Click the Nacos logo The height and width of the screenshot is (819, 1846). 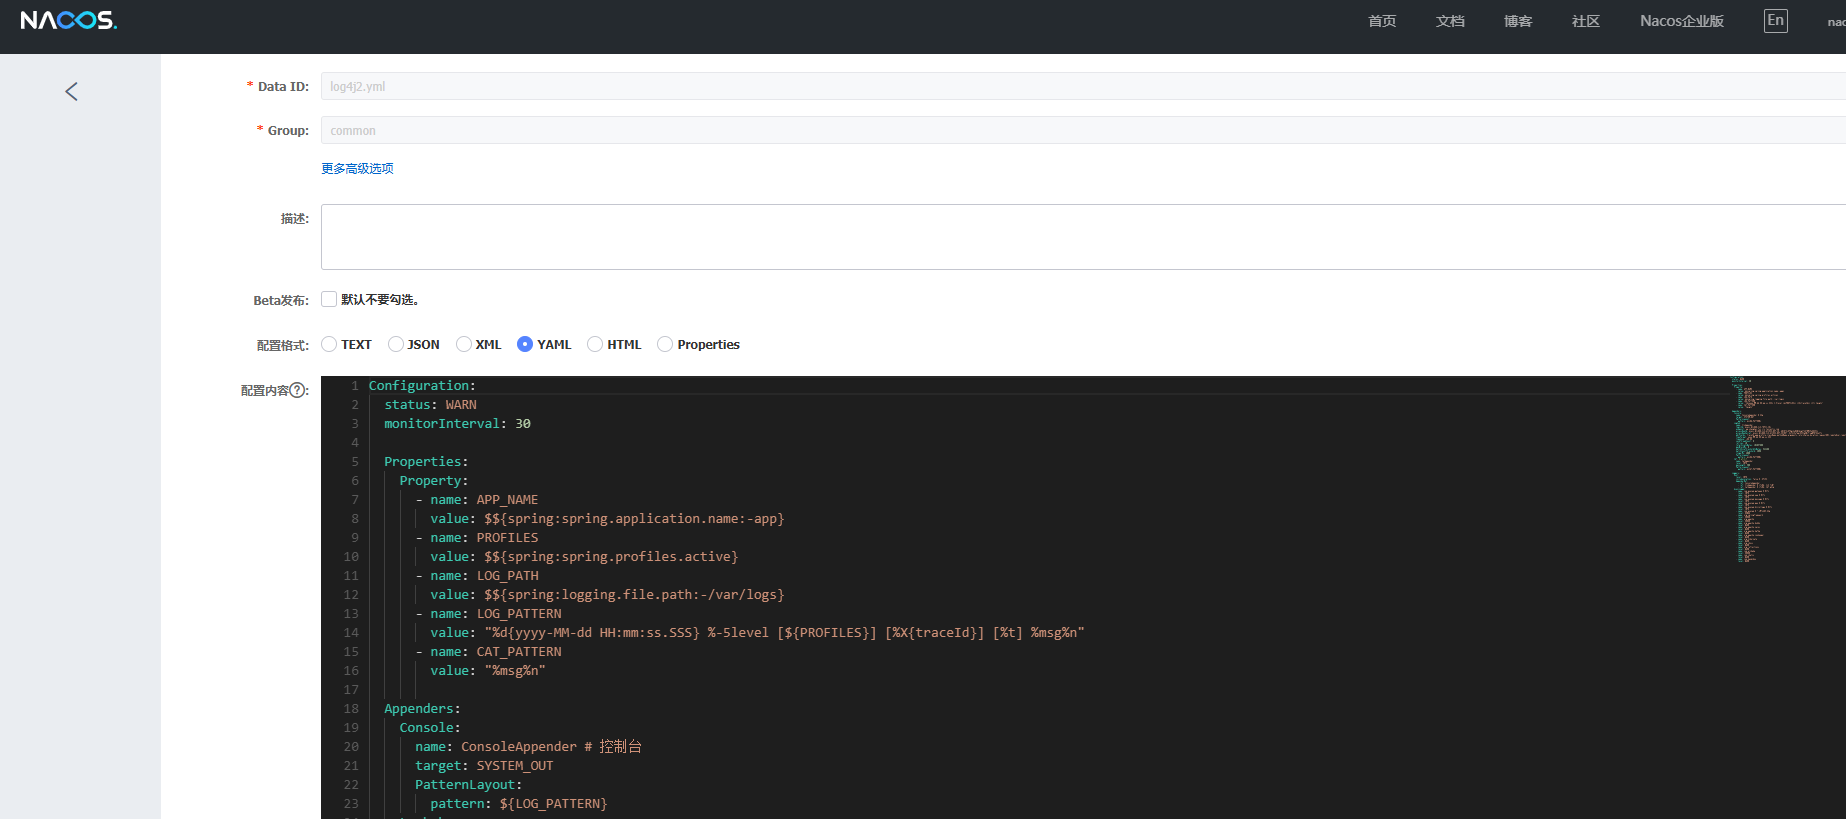coord(68,20)
